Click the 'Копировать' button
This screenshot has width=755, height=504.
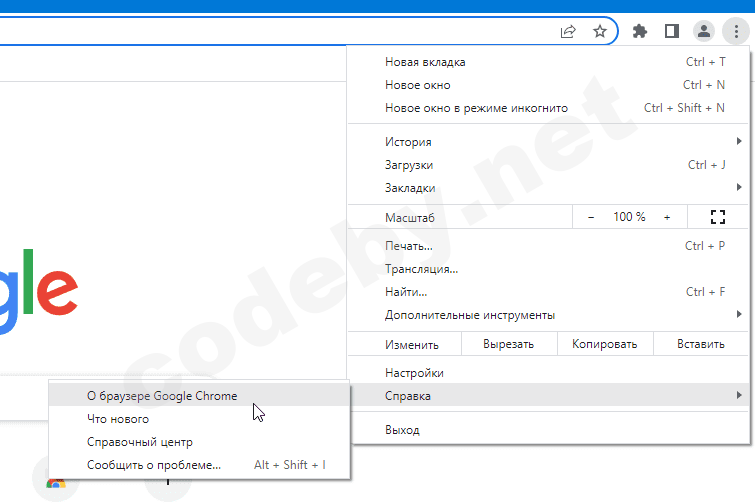[605, 344]
